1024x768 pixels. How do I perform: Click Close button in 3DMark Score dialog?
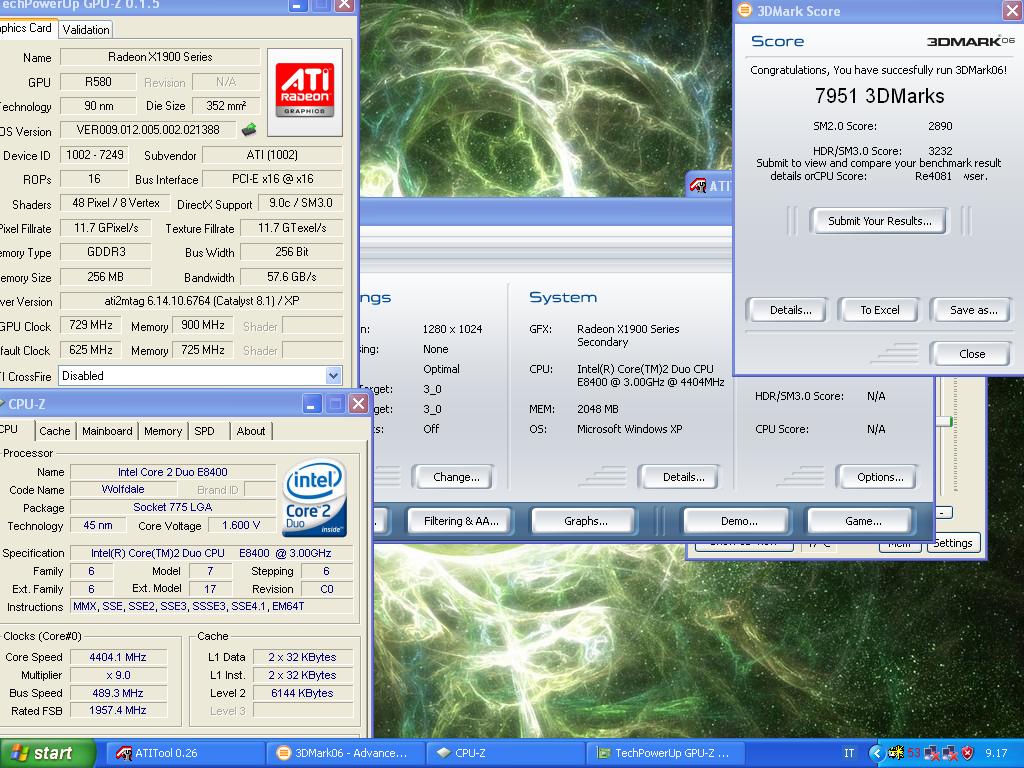[x=972, y=354]
